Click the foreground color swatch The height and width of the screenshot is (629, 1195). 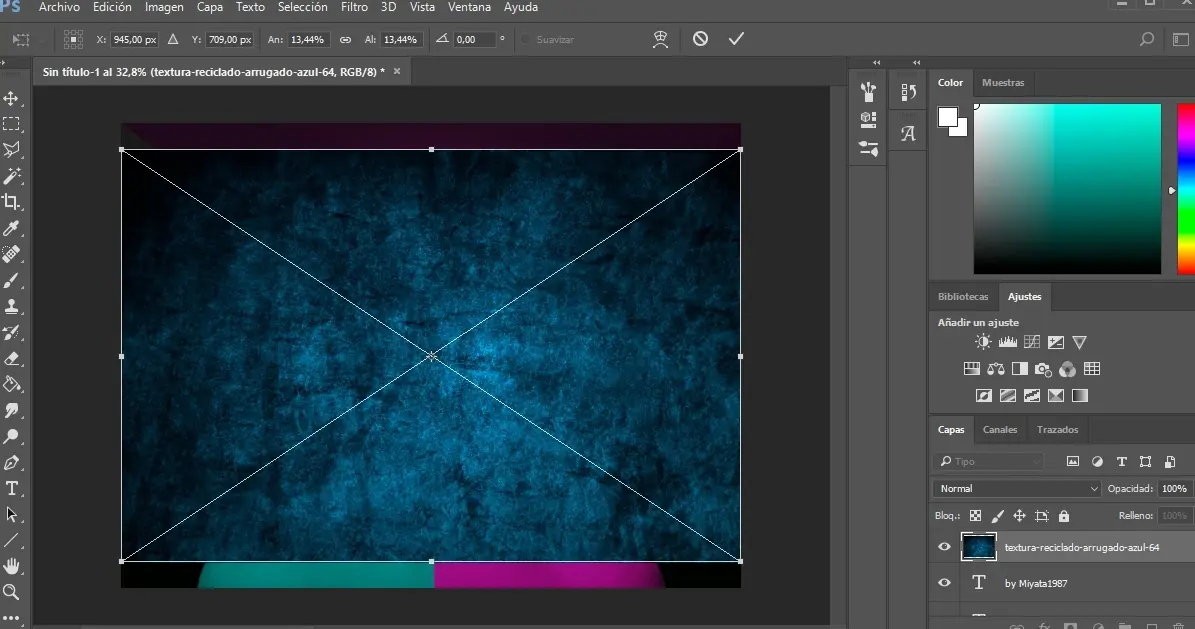point(947,117)
